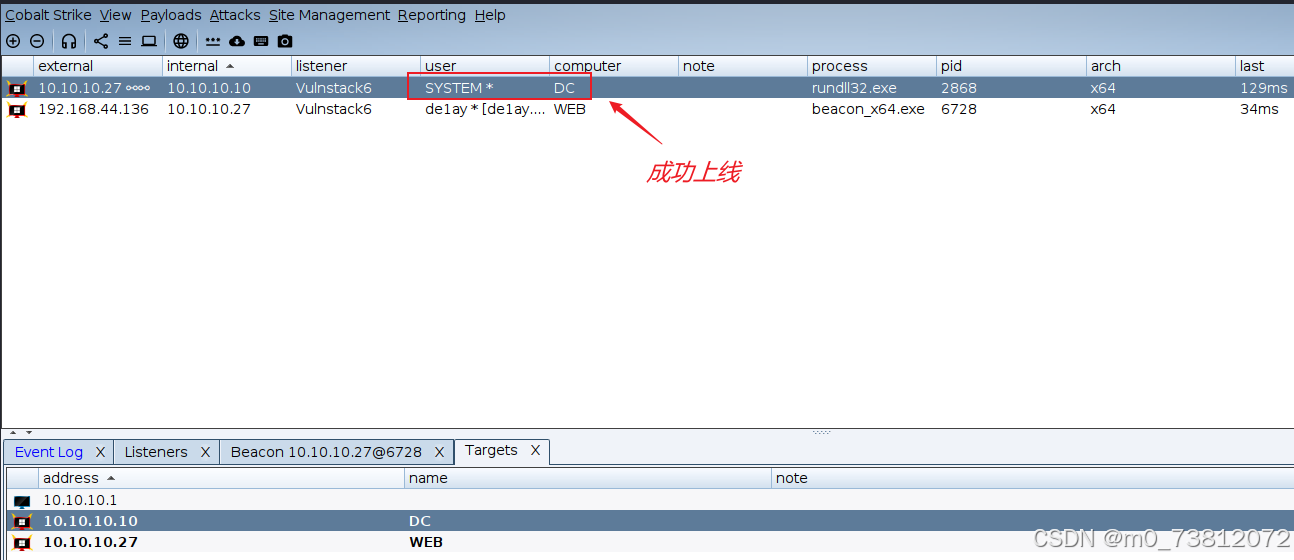Switch to the Session Table list icon
Viewport: 1294px width, 560px height.
125,41
